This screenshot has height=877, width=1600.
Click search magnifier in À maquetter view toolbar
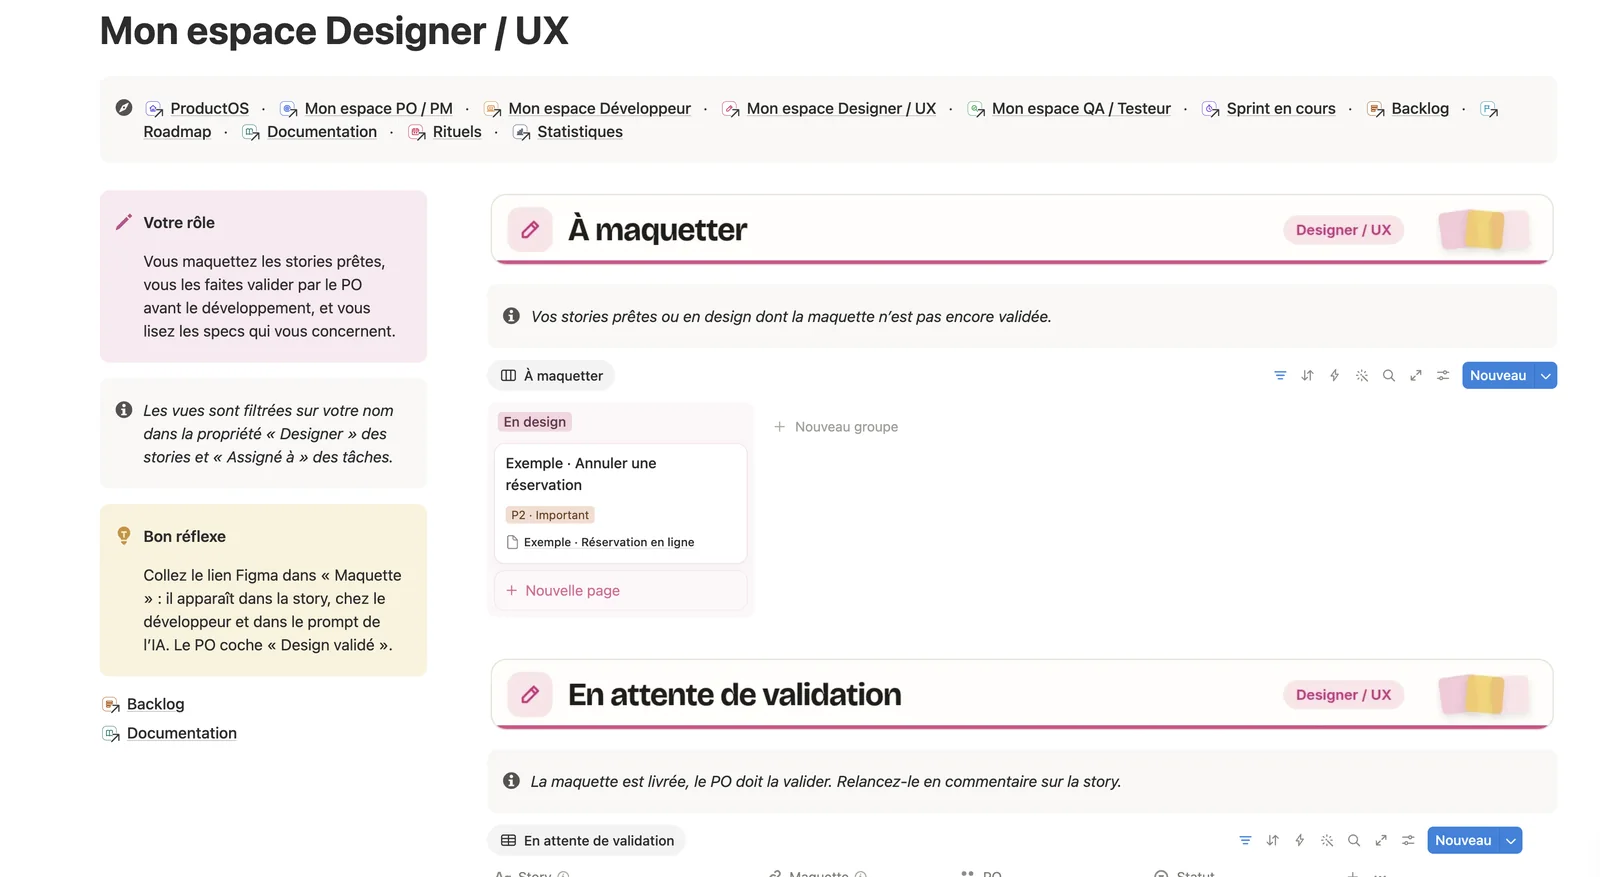point(1388,376)
